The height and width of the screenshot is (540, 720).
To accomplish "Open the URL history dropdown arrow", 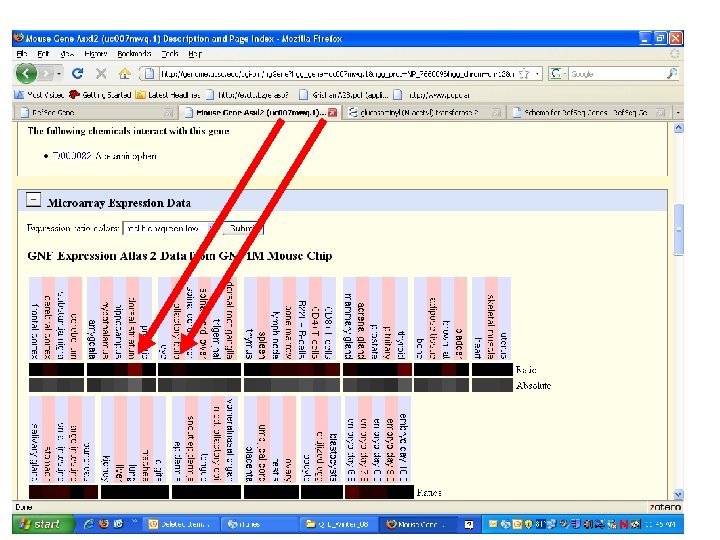I will pyautogui.click(x=537, y=74).
